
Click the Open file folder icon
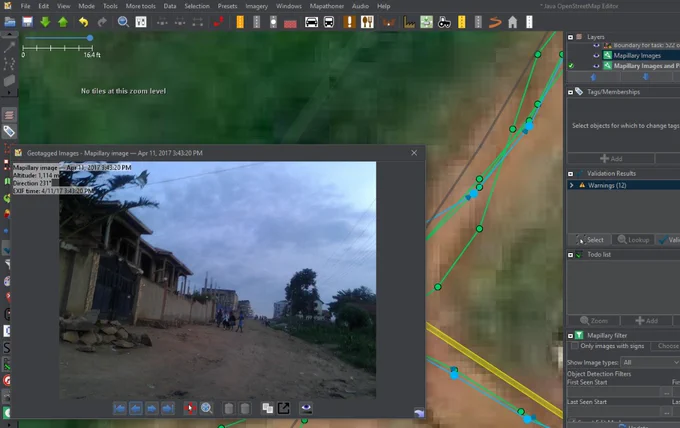(x=10, y=22)
